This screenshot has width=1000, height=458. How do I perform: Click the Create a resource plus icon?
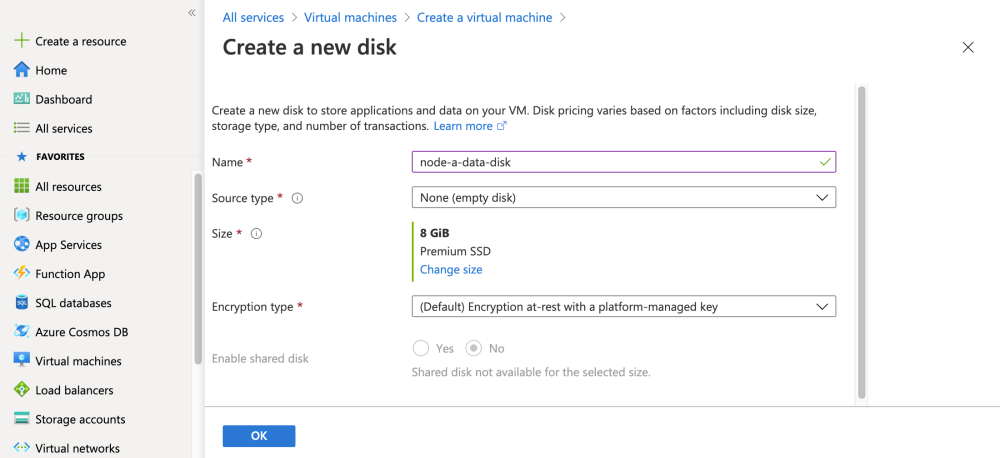(21, 41)
